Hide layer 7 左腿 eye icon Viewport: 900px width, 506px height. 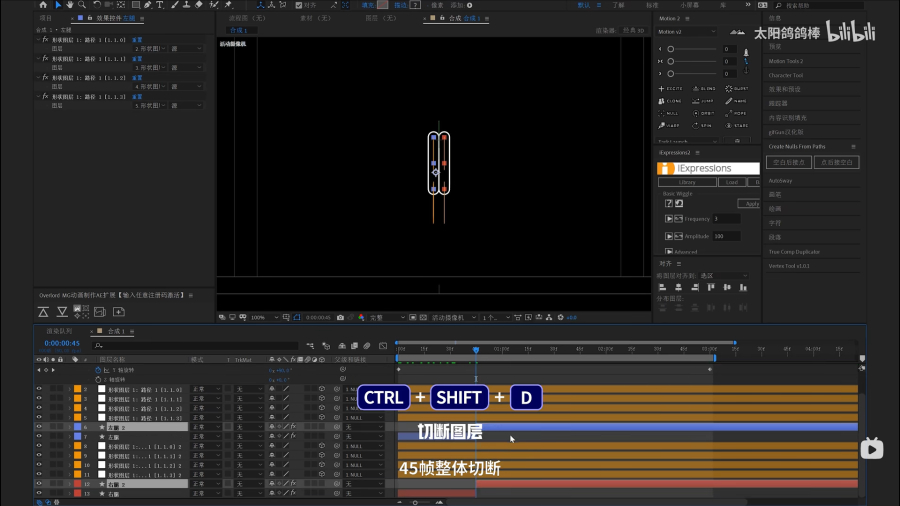(x=39, y=437)
